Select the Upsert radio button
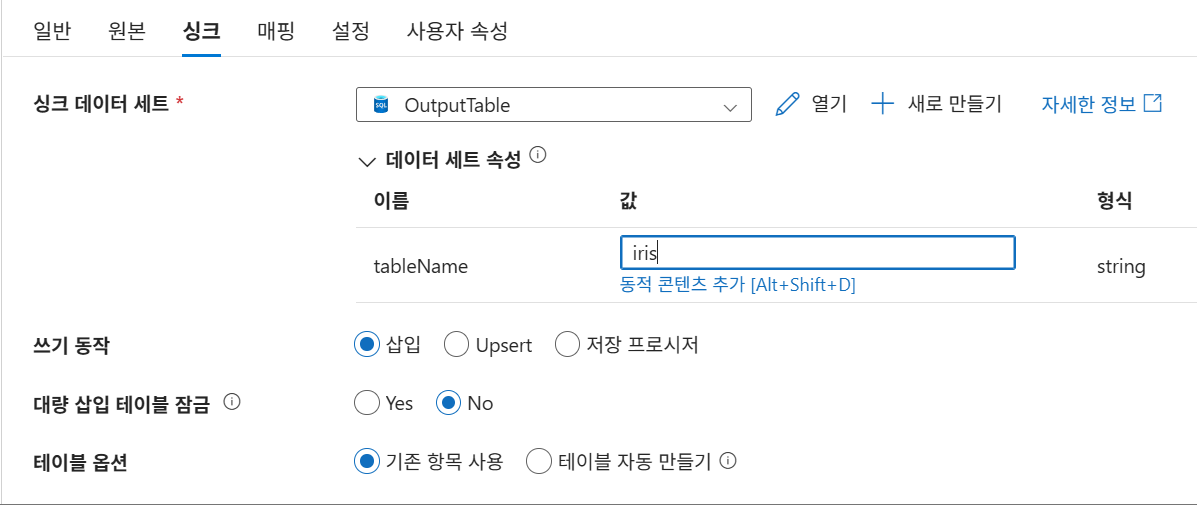 [457, 345]
